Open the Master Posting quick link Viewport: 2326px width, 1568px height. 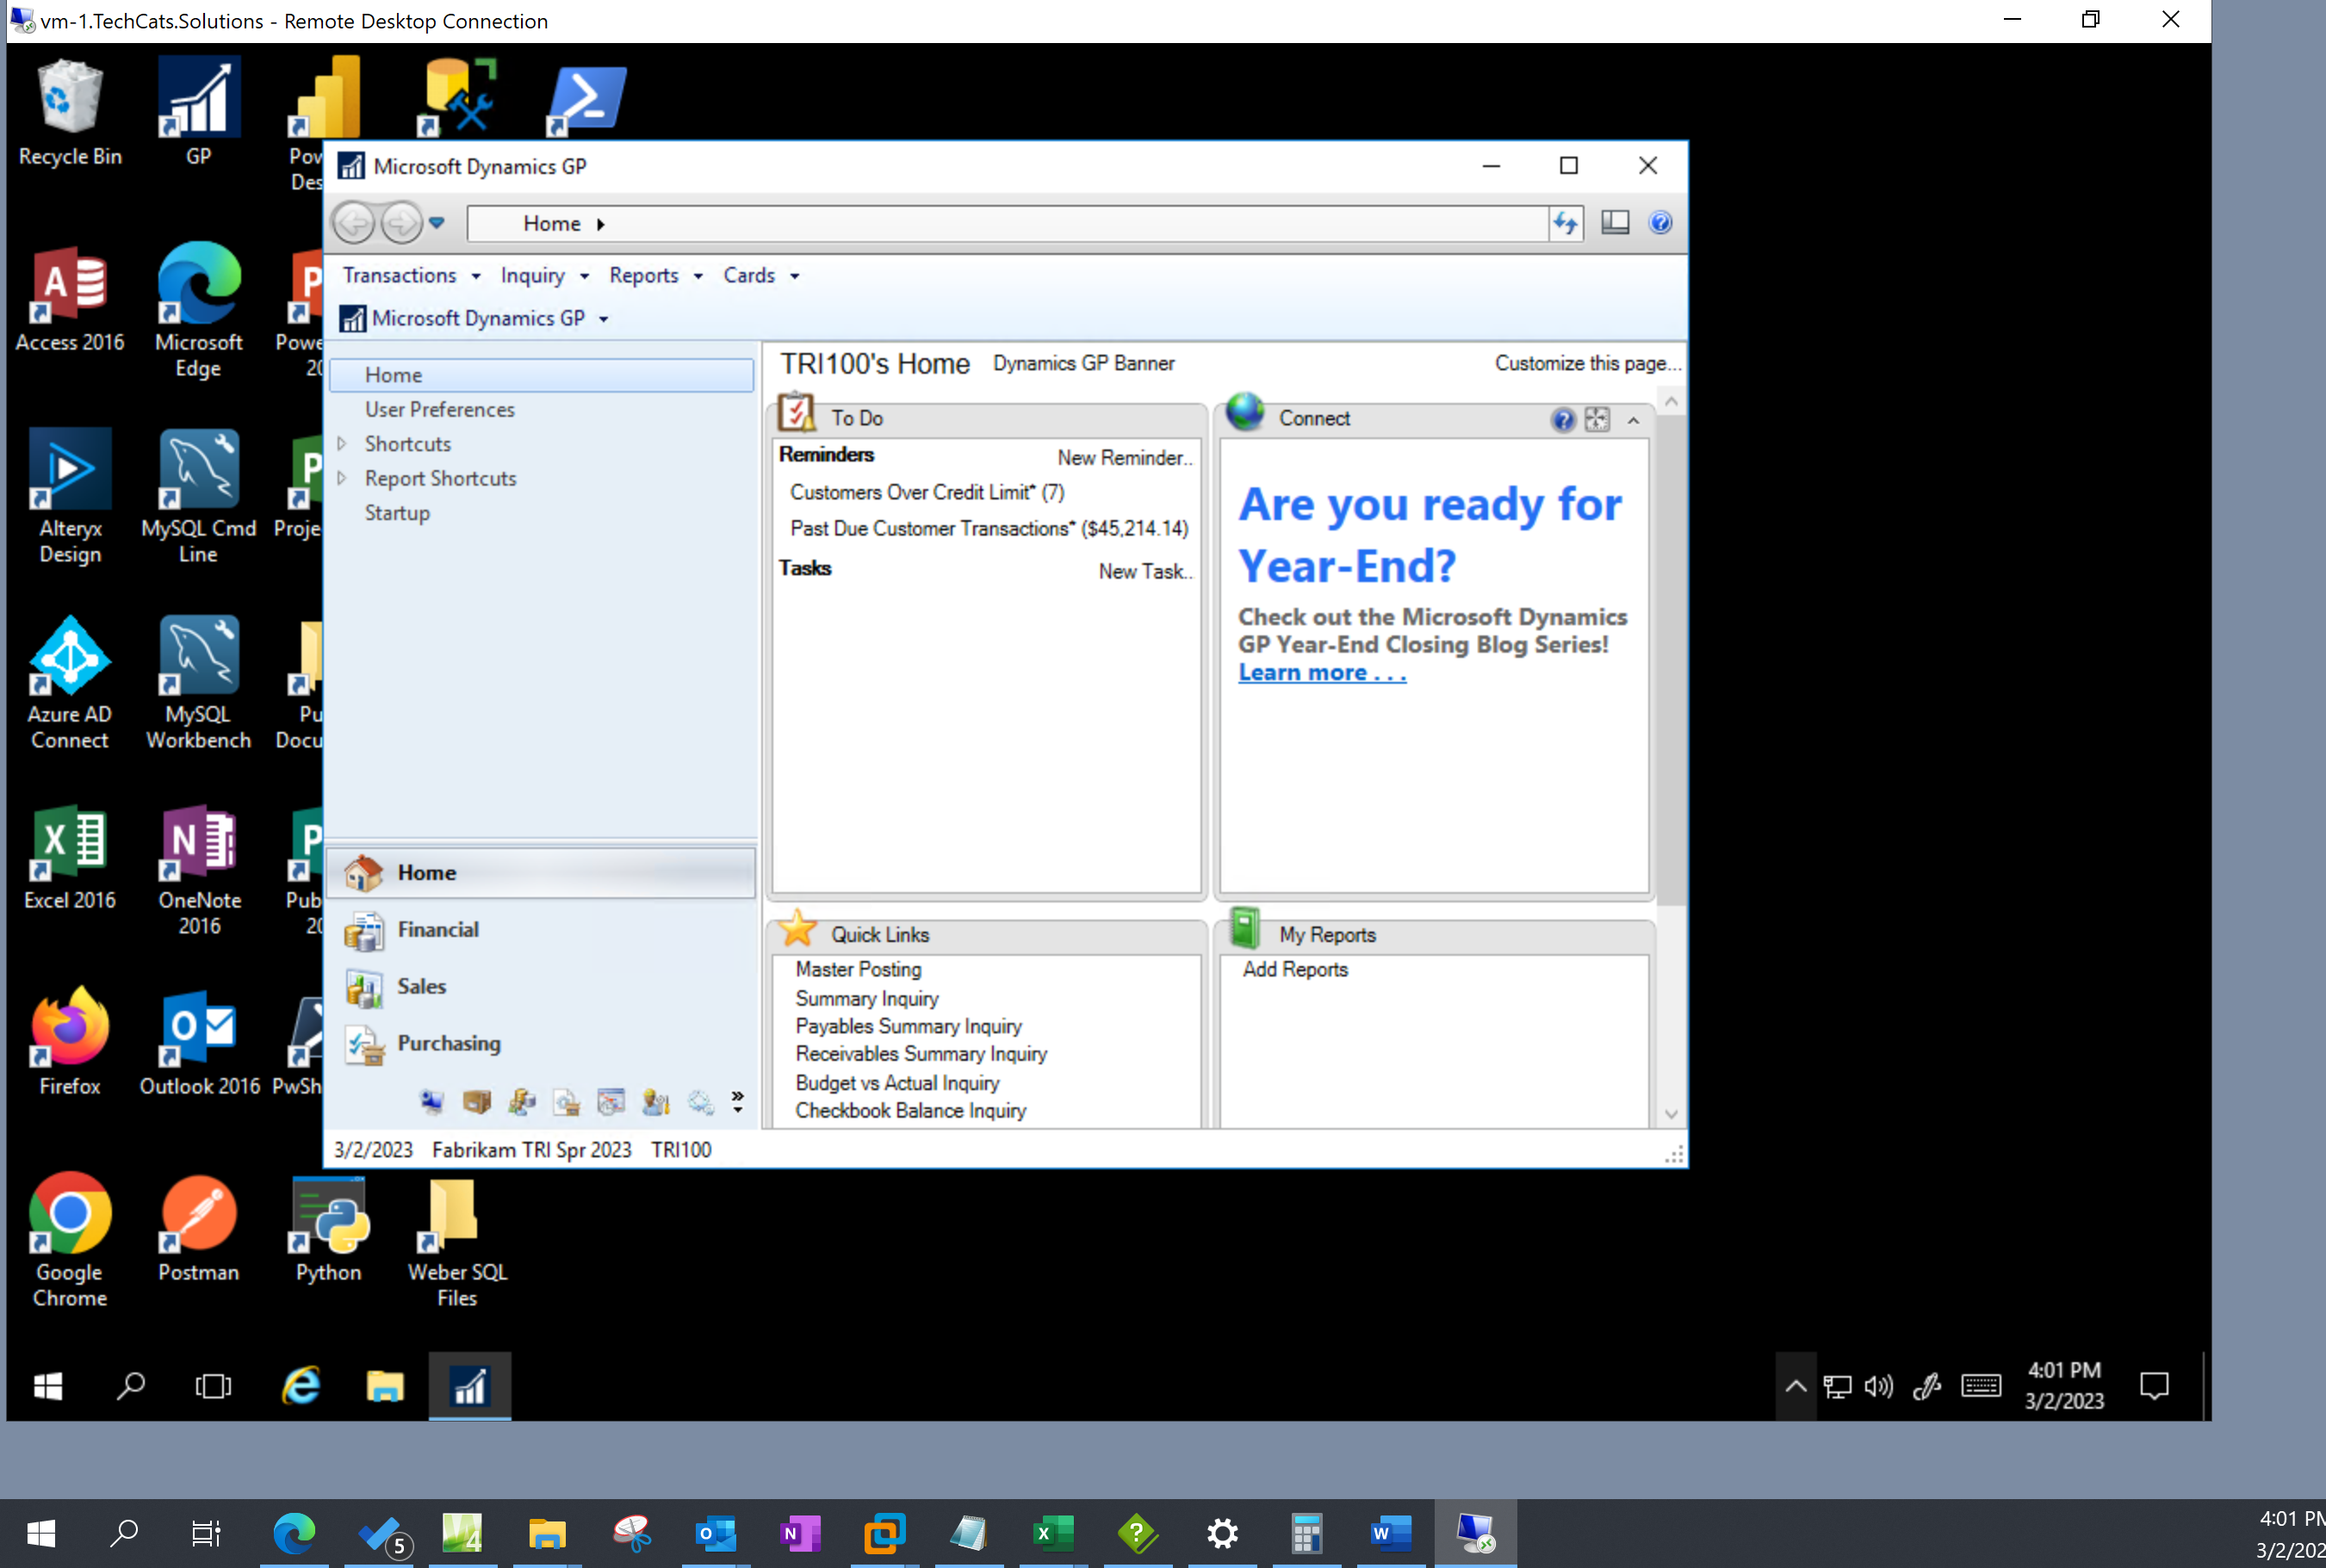click(x=858, y=969)
